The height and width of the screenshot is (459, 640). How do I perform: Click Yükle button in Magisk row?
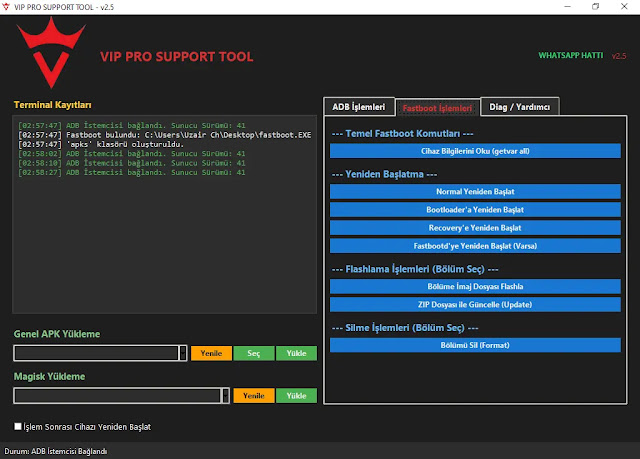[296, 396]
